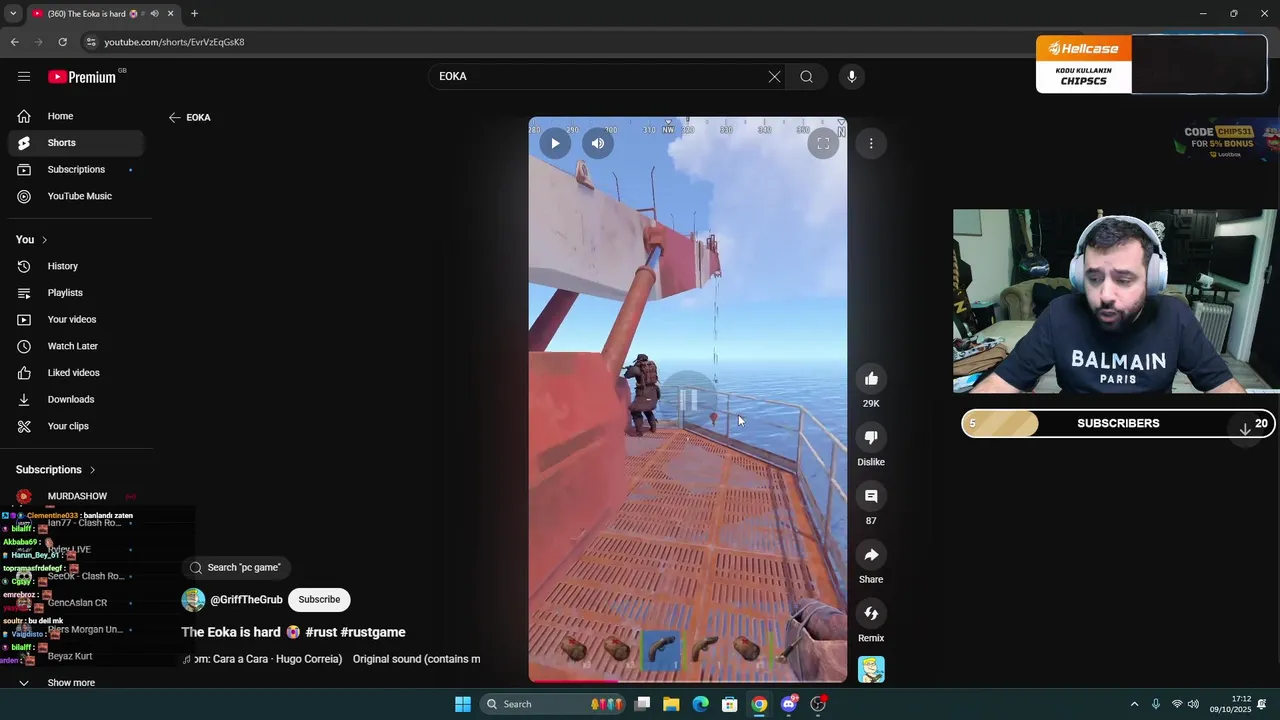The image size is (1280, 720).
Task: Click the browser back button
Action: pyautogui.click(x=14, y=42)
